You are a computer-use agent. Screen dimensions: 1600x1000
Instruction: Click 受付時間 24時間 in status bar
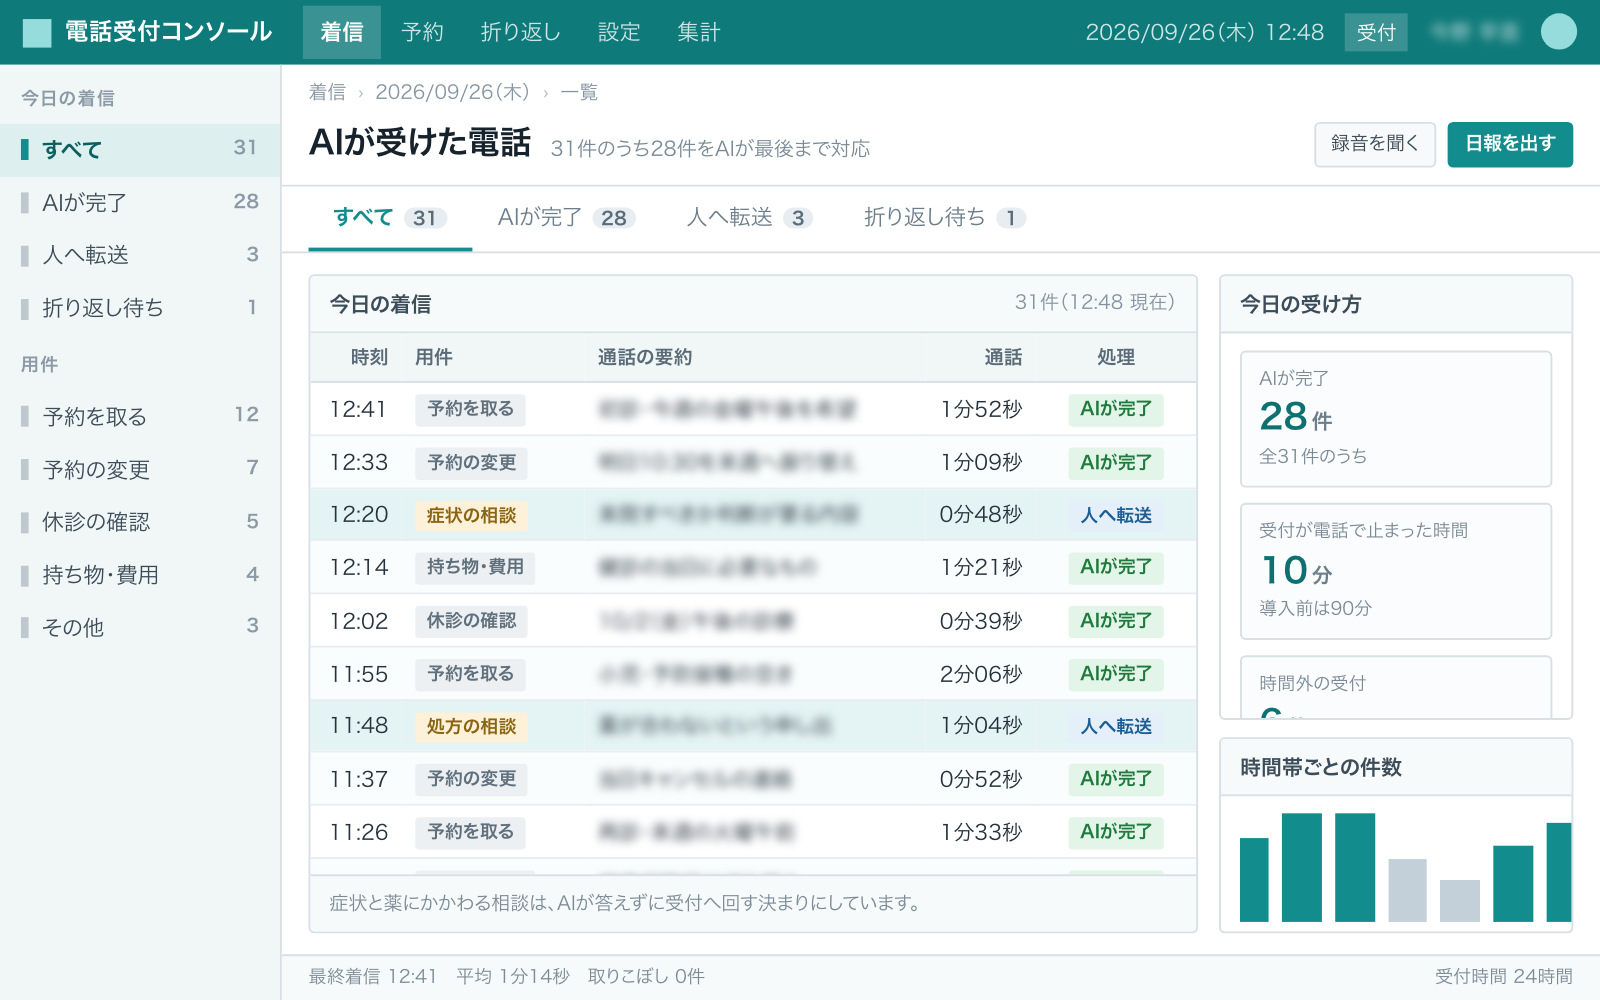pyautogui.click(x=1503, y=976)
